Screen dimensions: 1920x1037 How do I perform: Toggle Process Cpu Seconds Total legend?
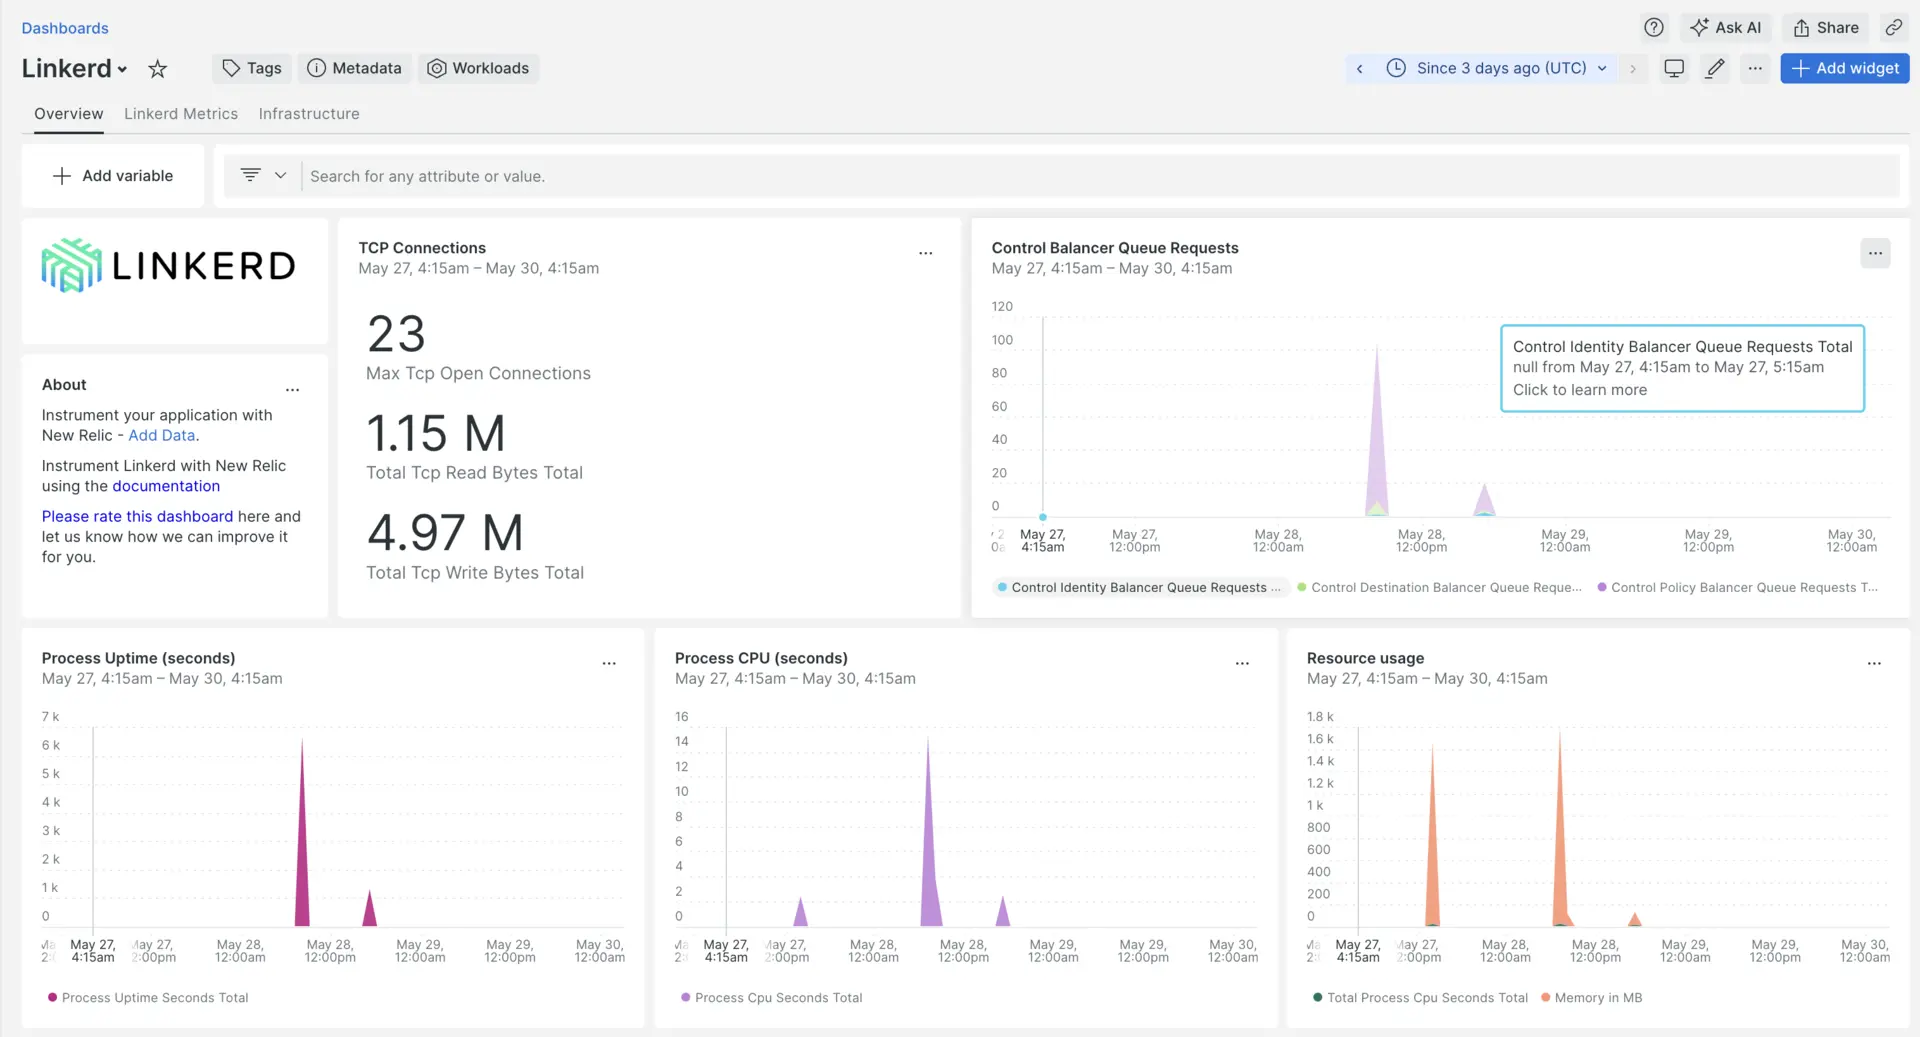pos(771,997)
